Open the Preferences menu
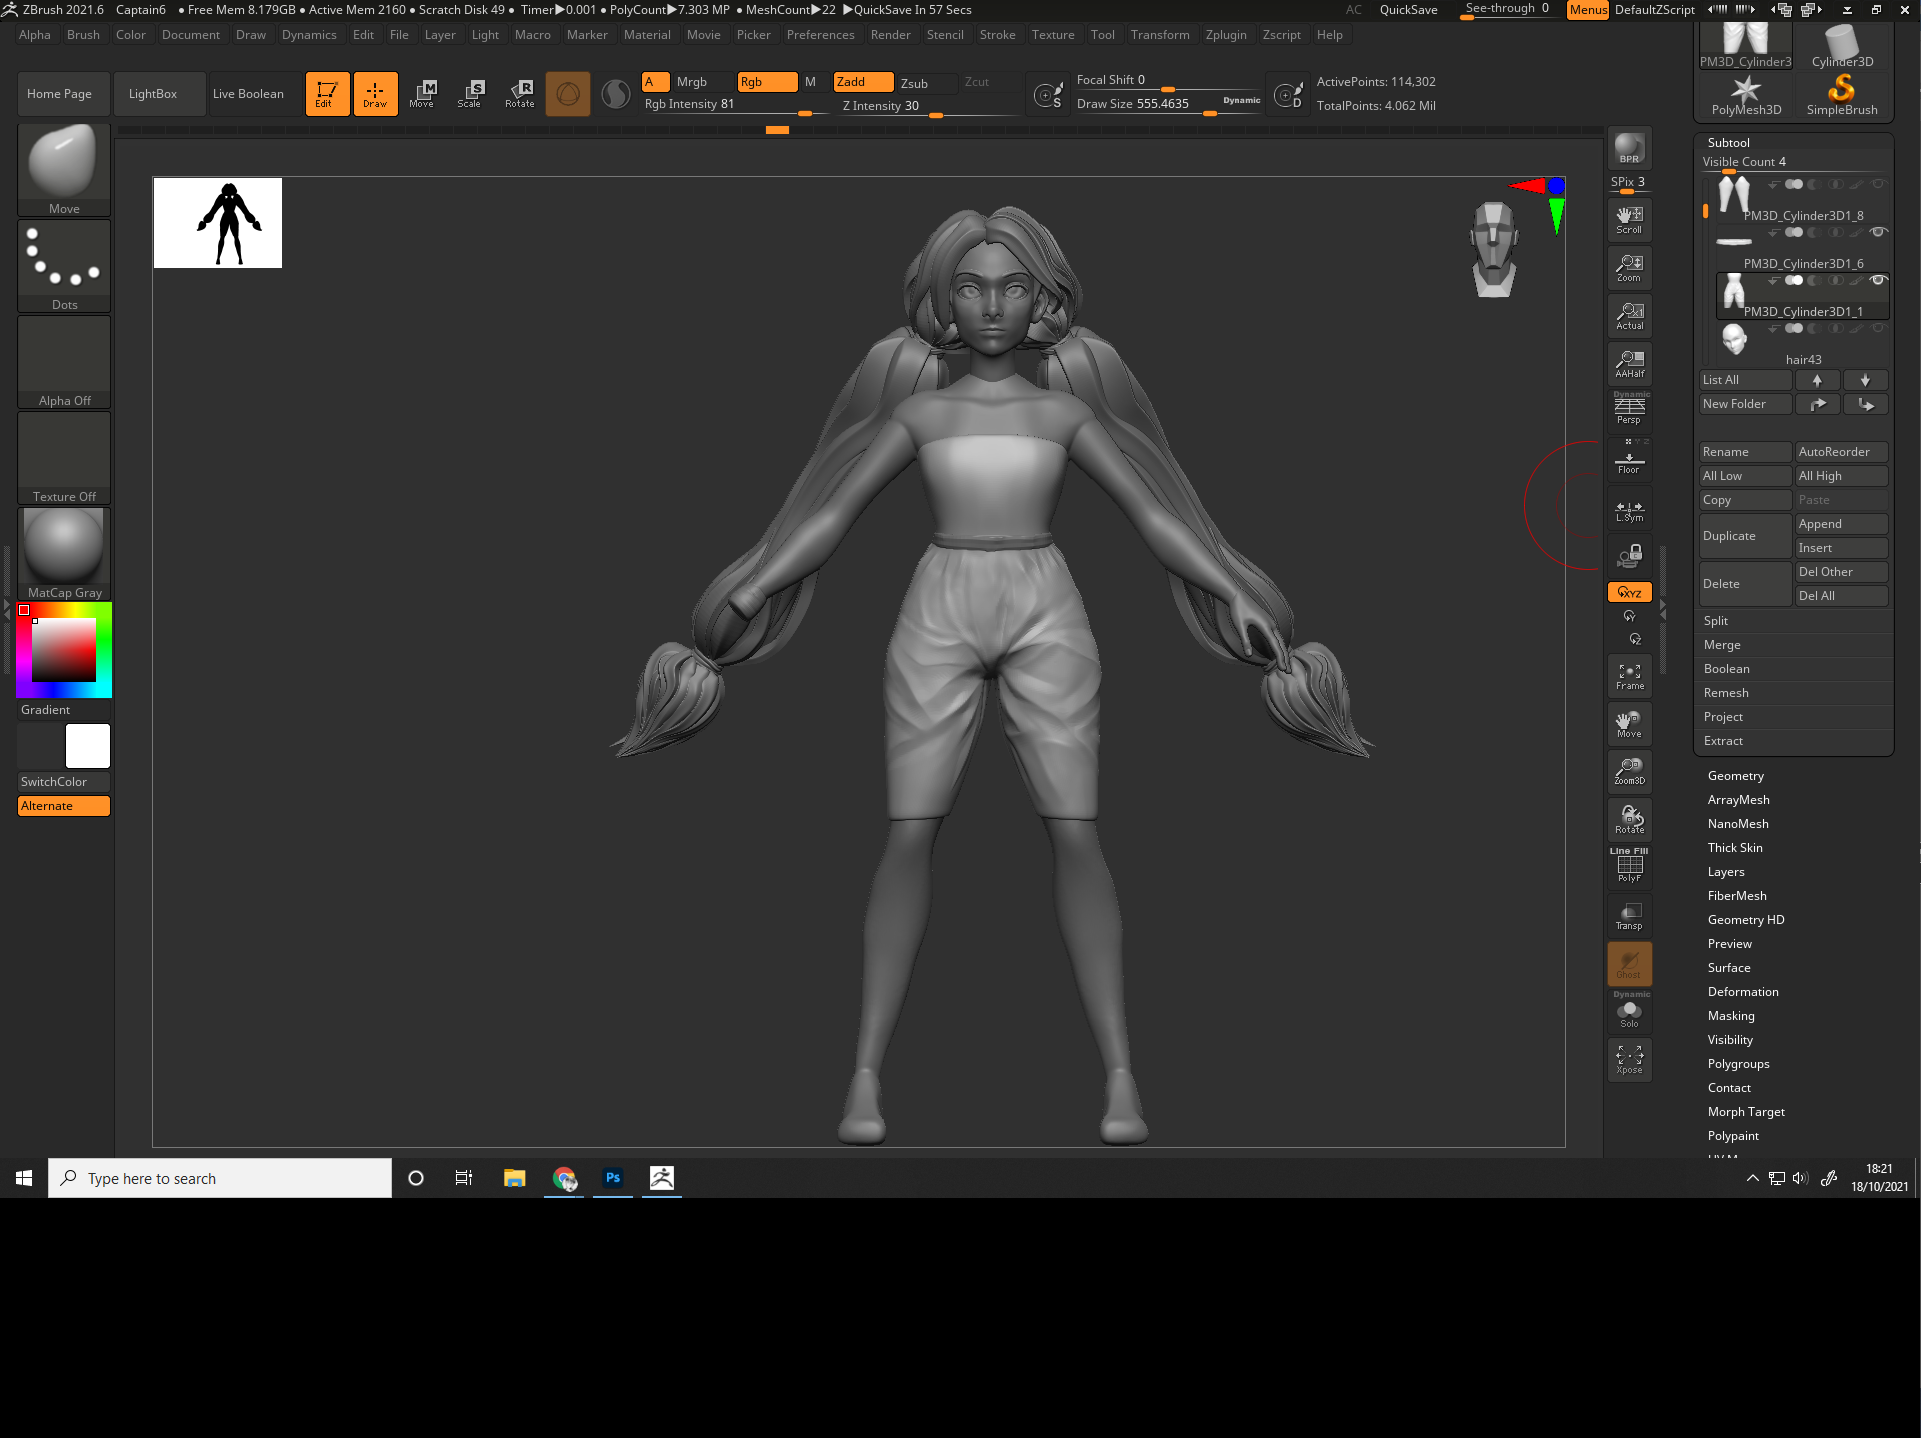The width and height of the screenshot is (1921, 1438). [x=820, y=34]
